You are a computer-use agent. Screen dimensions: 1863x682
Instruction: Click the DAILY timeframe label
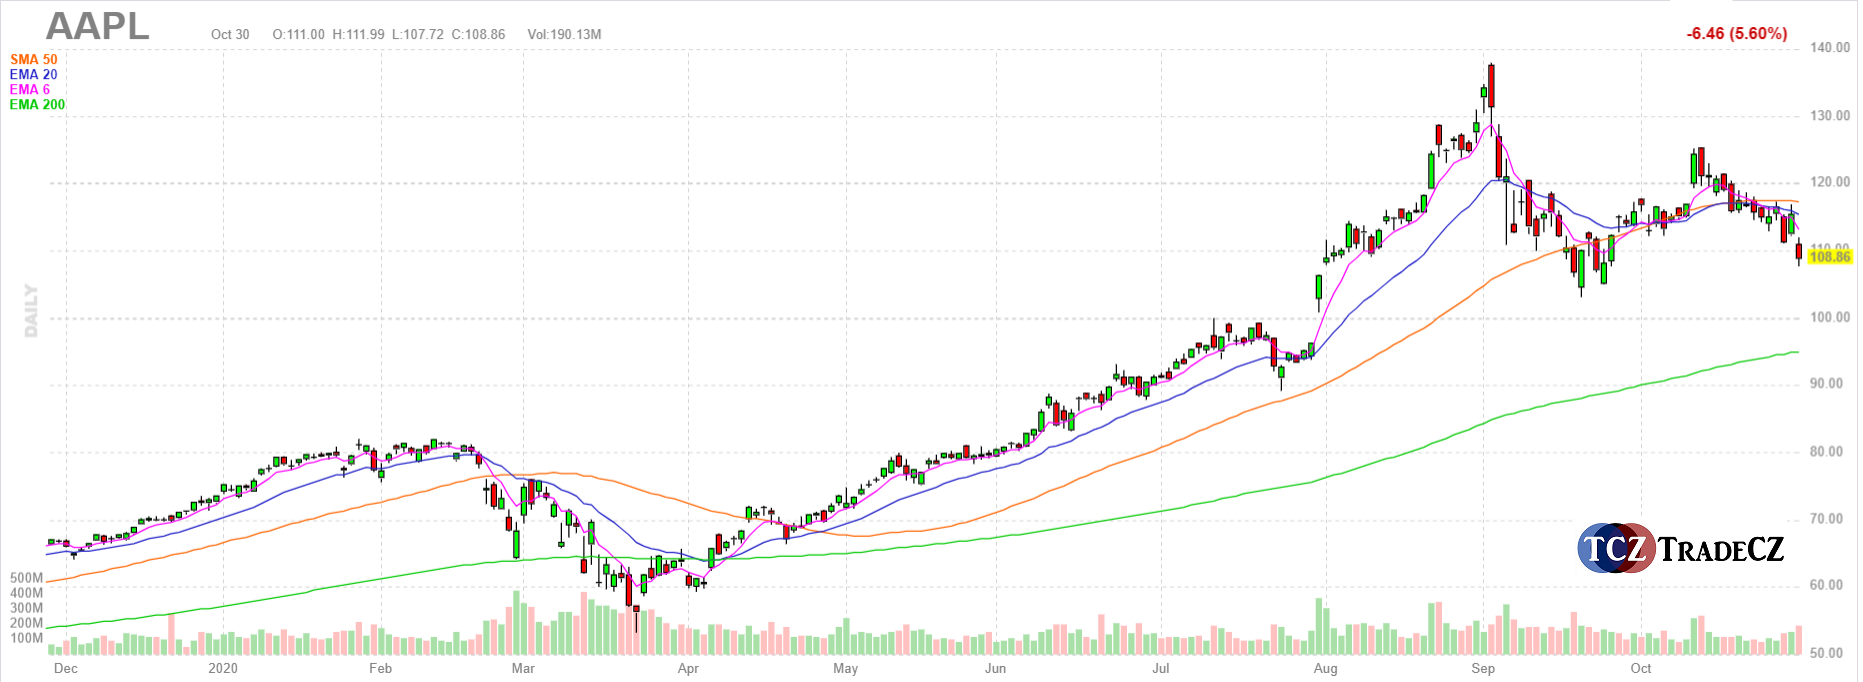(31, 310)
